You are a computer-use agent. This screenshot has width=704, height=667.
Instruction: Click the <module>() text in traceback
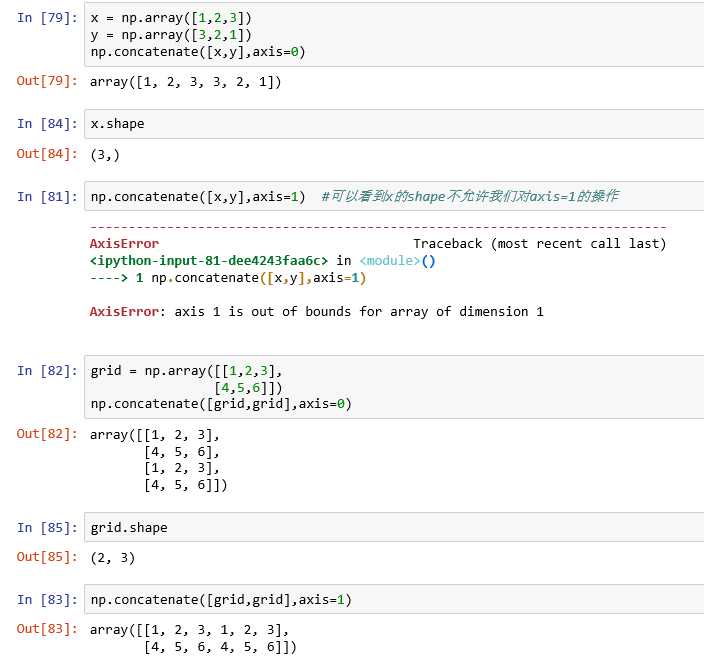coord(397,261)
